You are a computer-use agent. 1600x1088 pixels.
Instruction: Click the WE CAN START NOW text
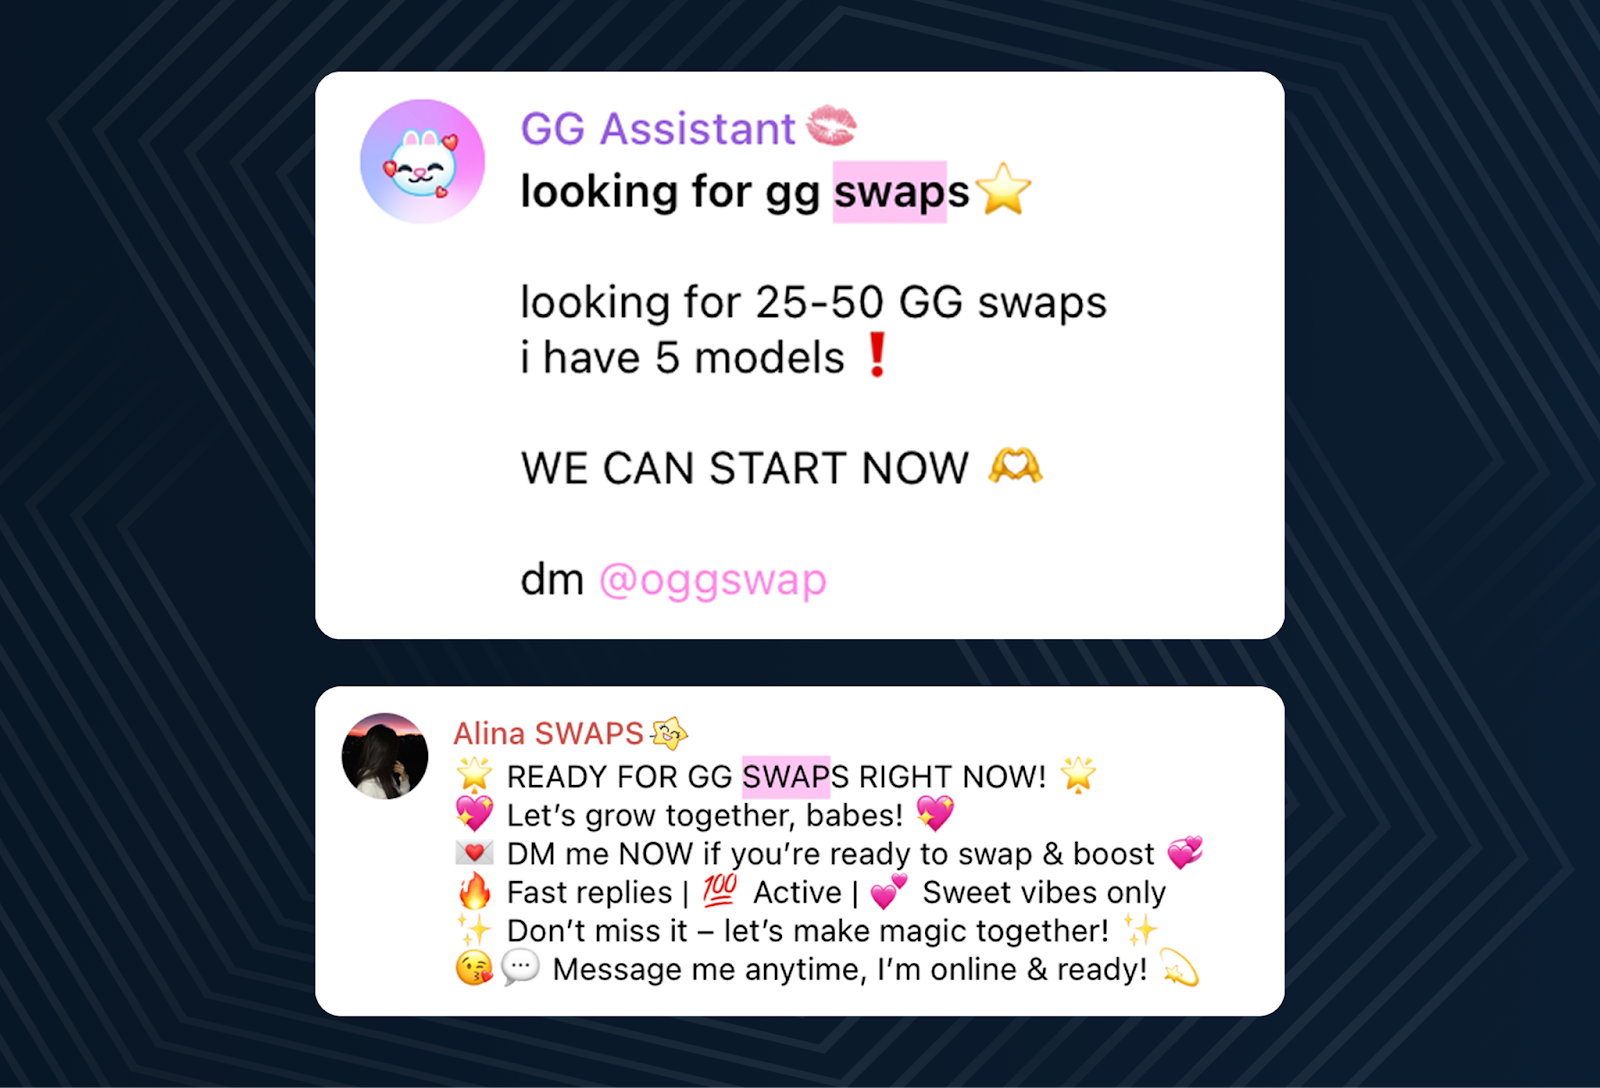pyautogui.click(x=745, y=468)
